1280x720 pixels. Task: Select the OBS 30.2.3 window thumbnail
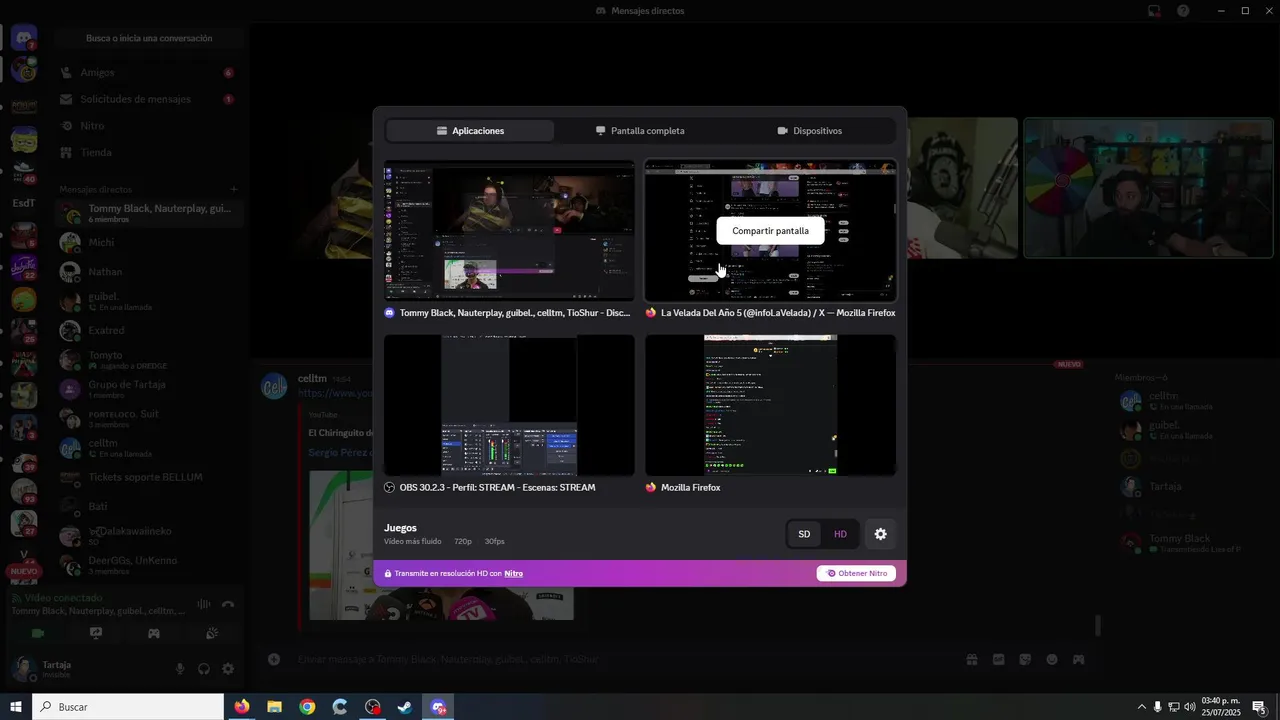click(x=509, y=405)
